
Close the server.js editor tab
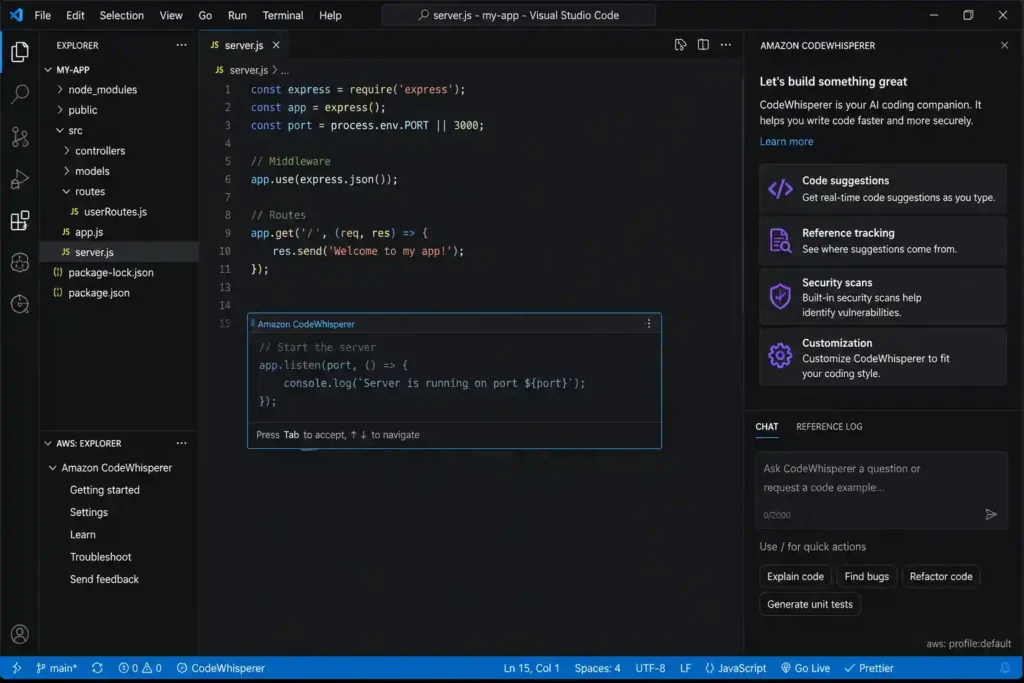coord(276,45)
